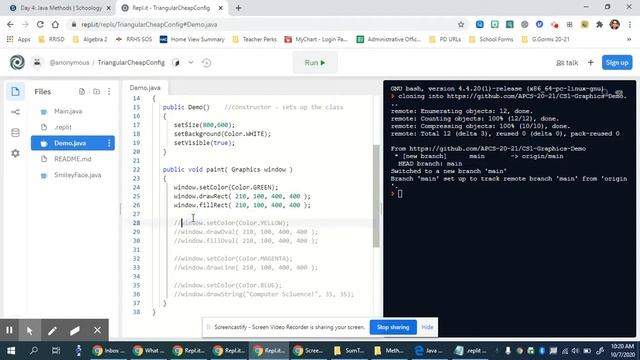Open School Forms bookmark folder
Viewport: 640px width, 360px height.
(x=491, y=39)
